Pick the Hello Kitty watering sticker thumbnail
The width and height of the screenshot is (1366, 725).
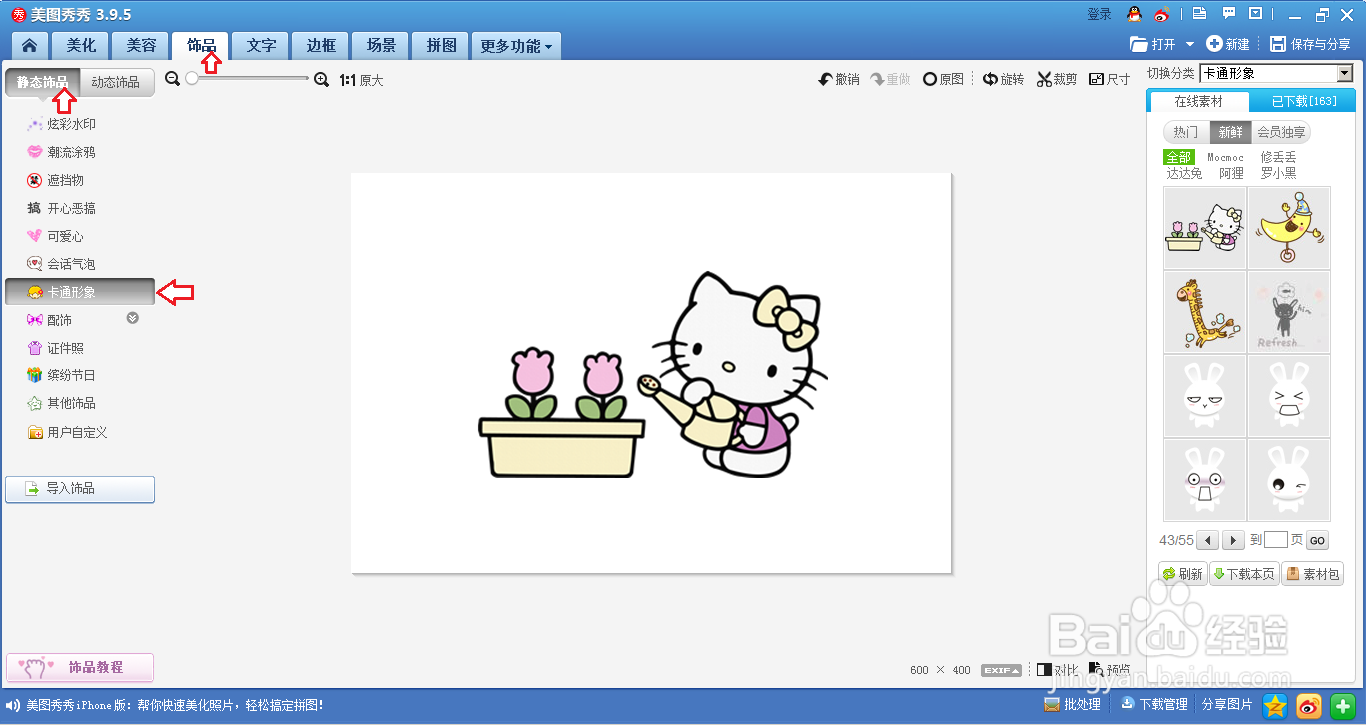point(1204,228)
